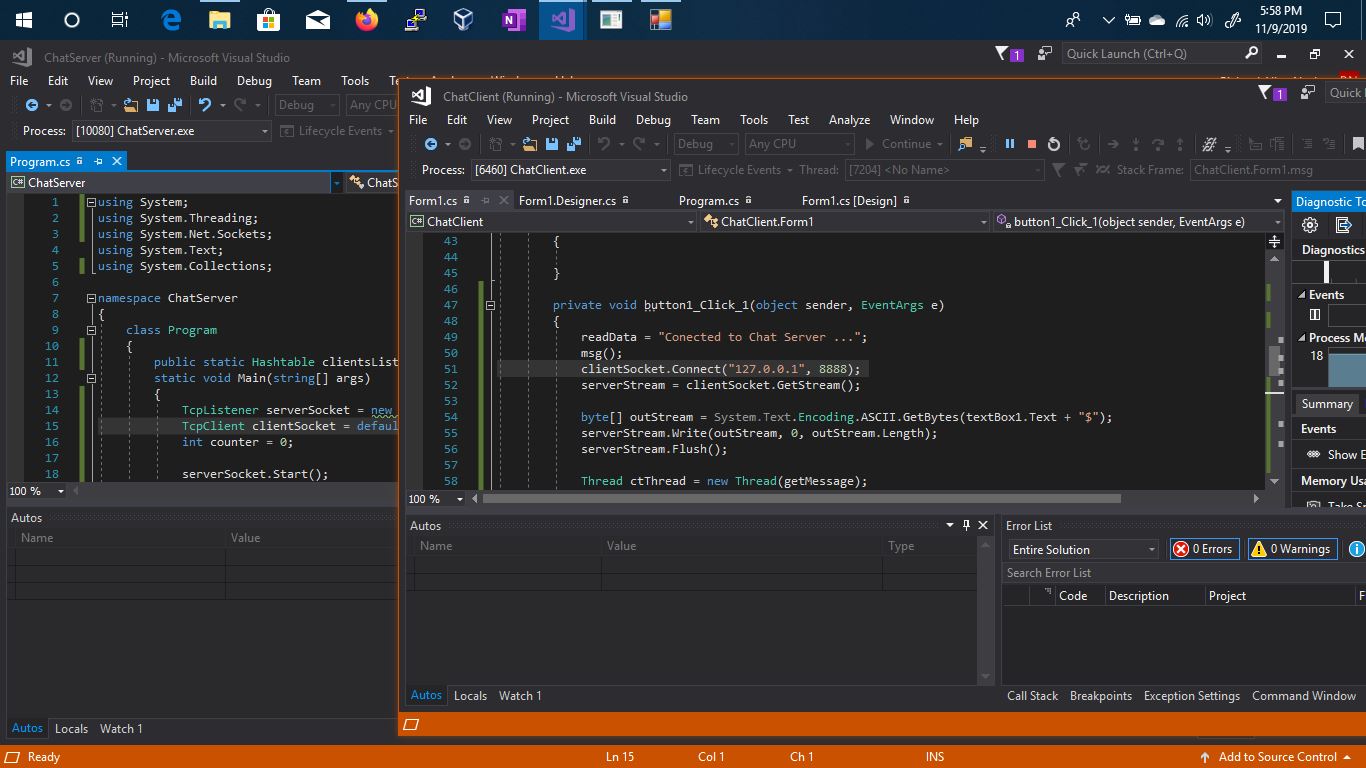
Task: Open the Breakpoints window tab
Action: (1100, 696)
